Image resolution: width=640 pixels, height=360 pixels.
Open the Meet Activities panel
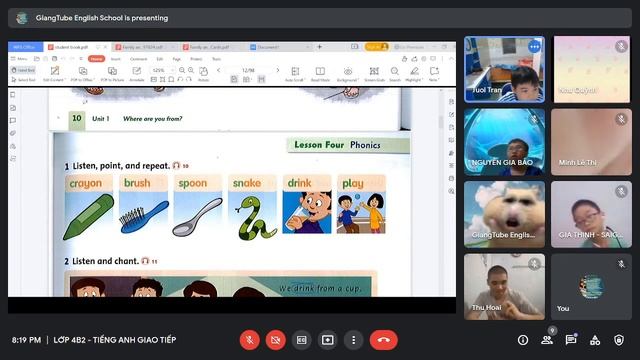click(x=595, y=340)
